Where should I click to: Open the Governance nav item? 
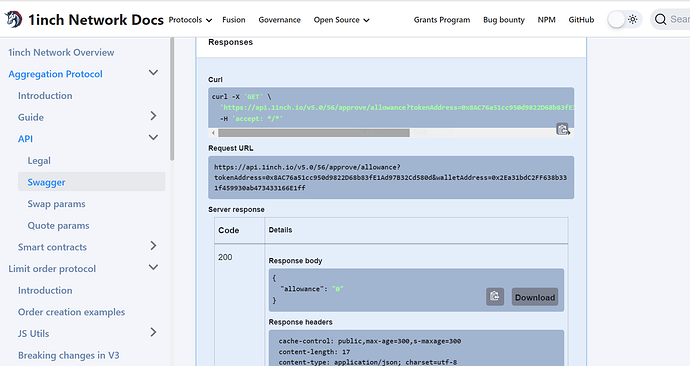279,20
